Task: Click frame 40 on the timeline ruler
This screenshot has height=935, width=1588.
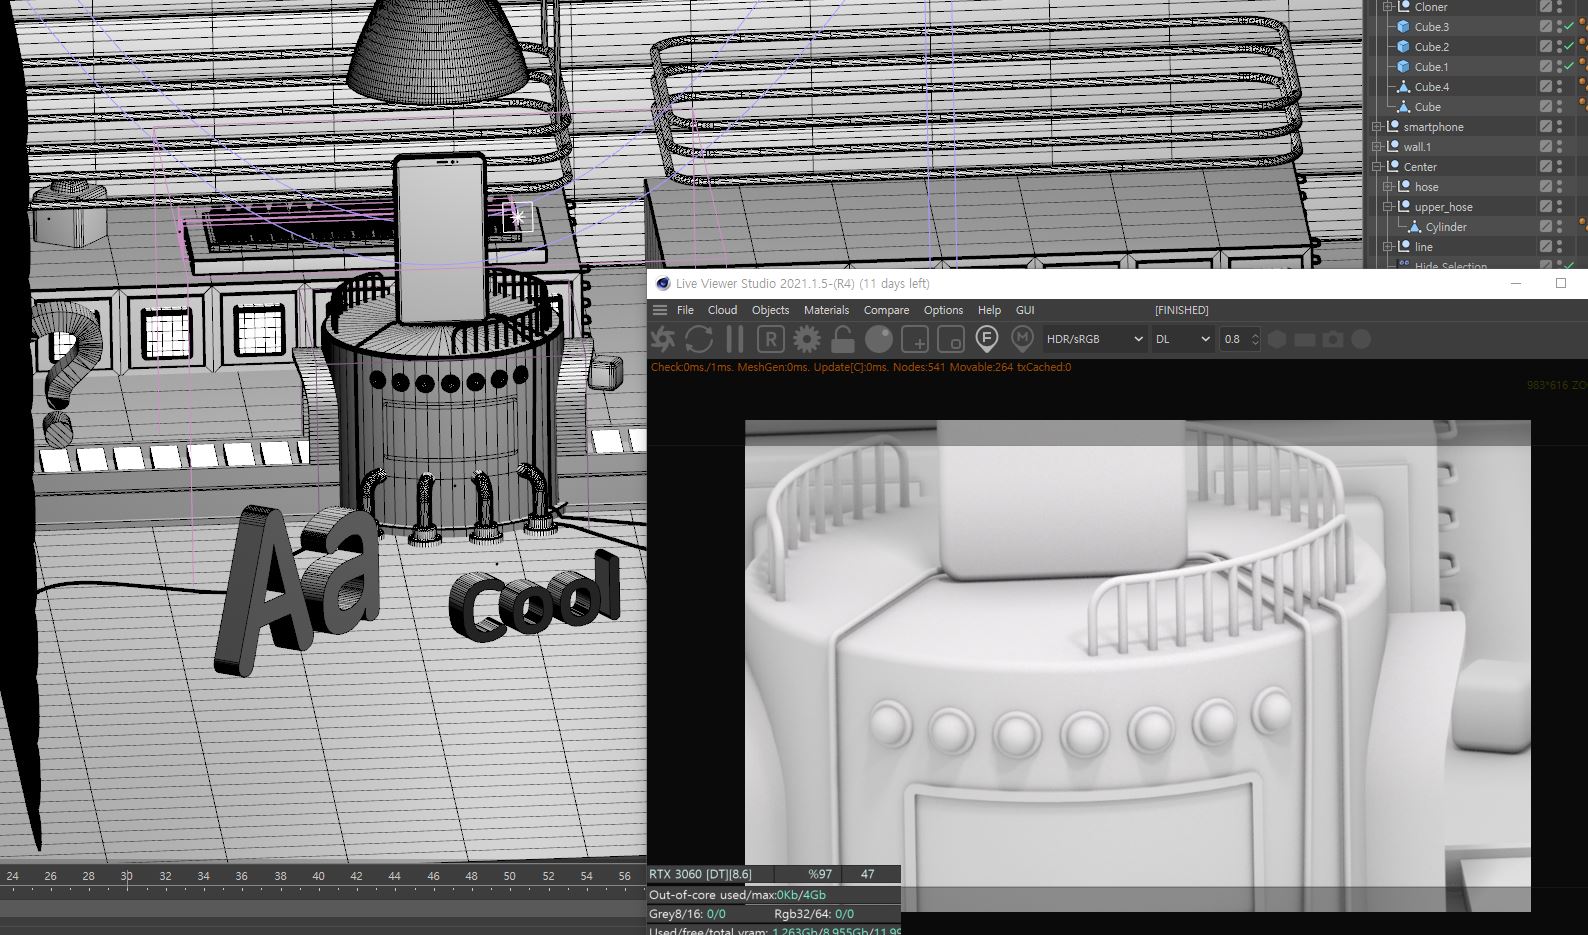Action: [318, 876]
